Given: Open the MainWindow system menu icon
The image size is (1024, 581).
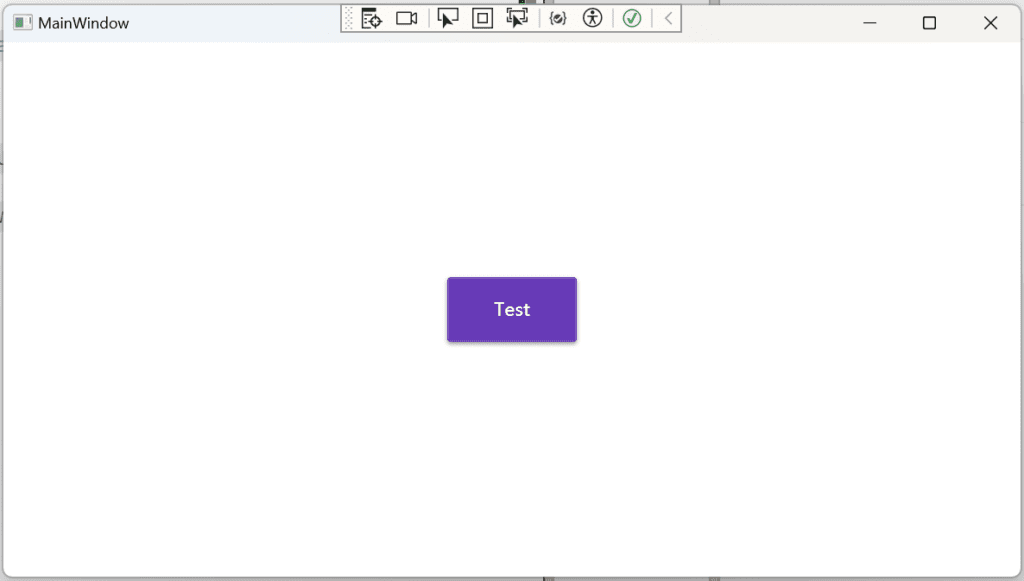Looking at the screenshot, I should tap(22, 22).
